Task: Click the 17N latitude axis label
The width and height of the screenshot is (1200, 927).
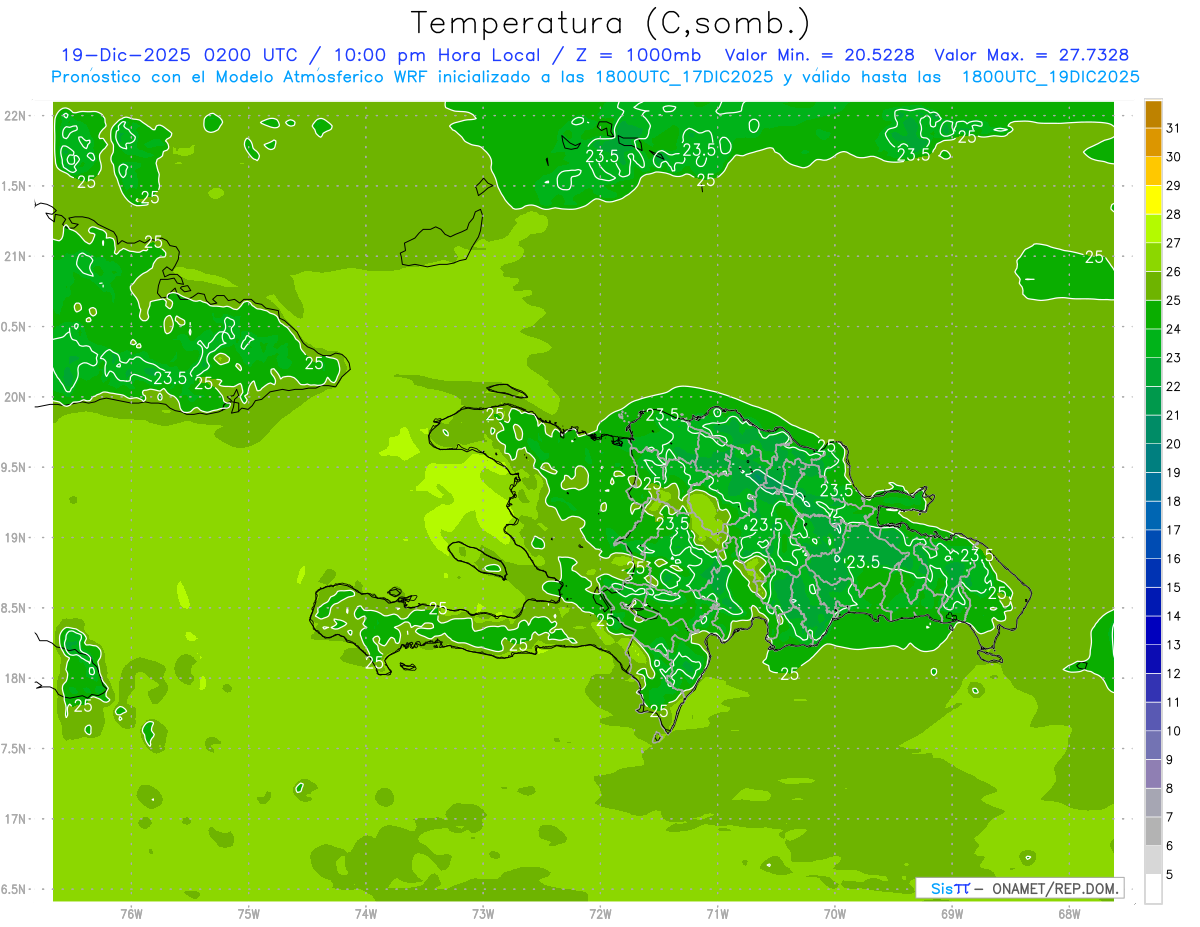Action: tap(15, 819)
